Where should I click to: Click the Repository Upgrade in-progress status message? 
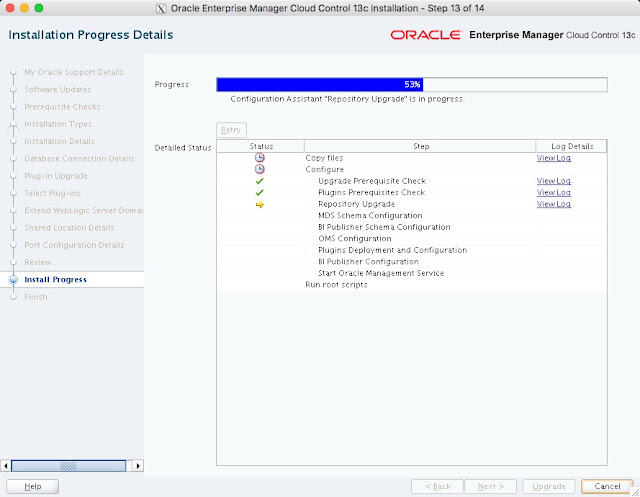point(347,99)
